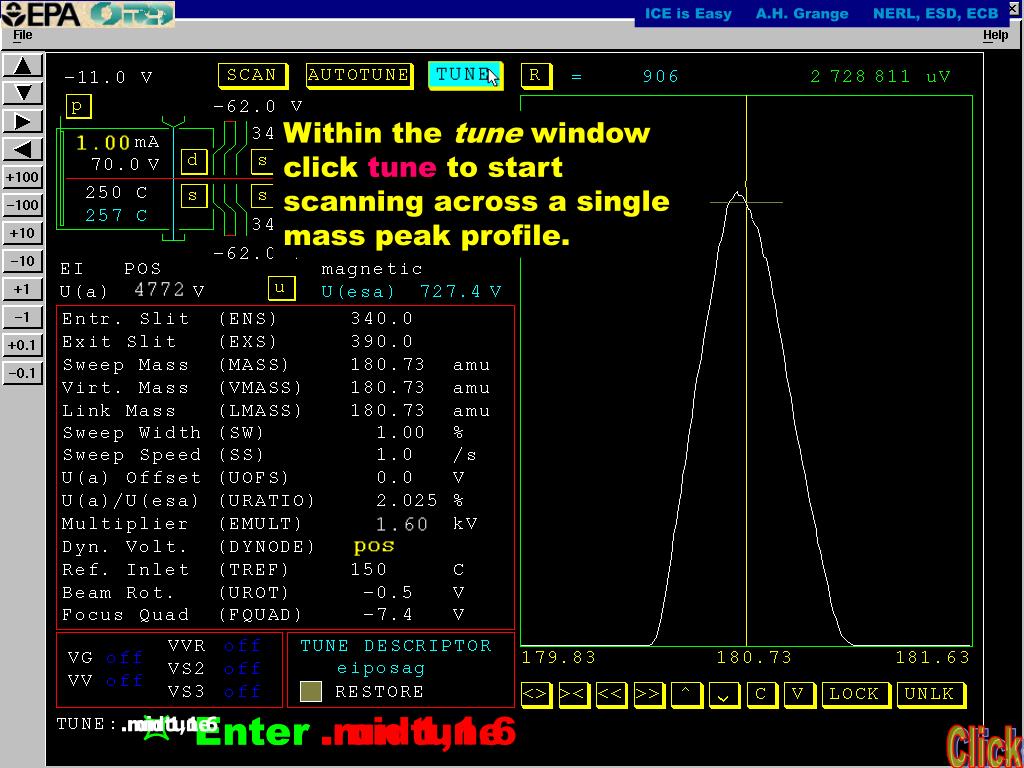Toggle the VG valve off state
Viewport: 1024px width, 768px height.
tap(124, 658)
